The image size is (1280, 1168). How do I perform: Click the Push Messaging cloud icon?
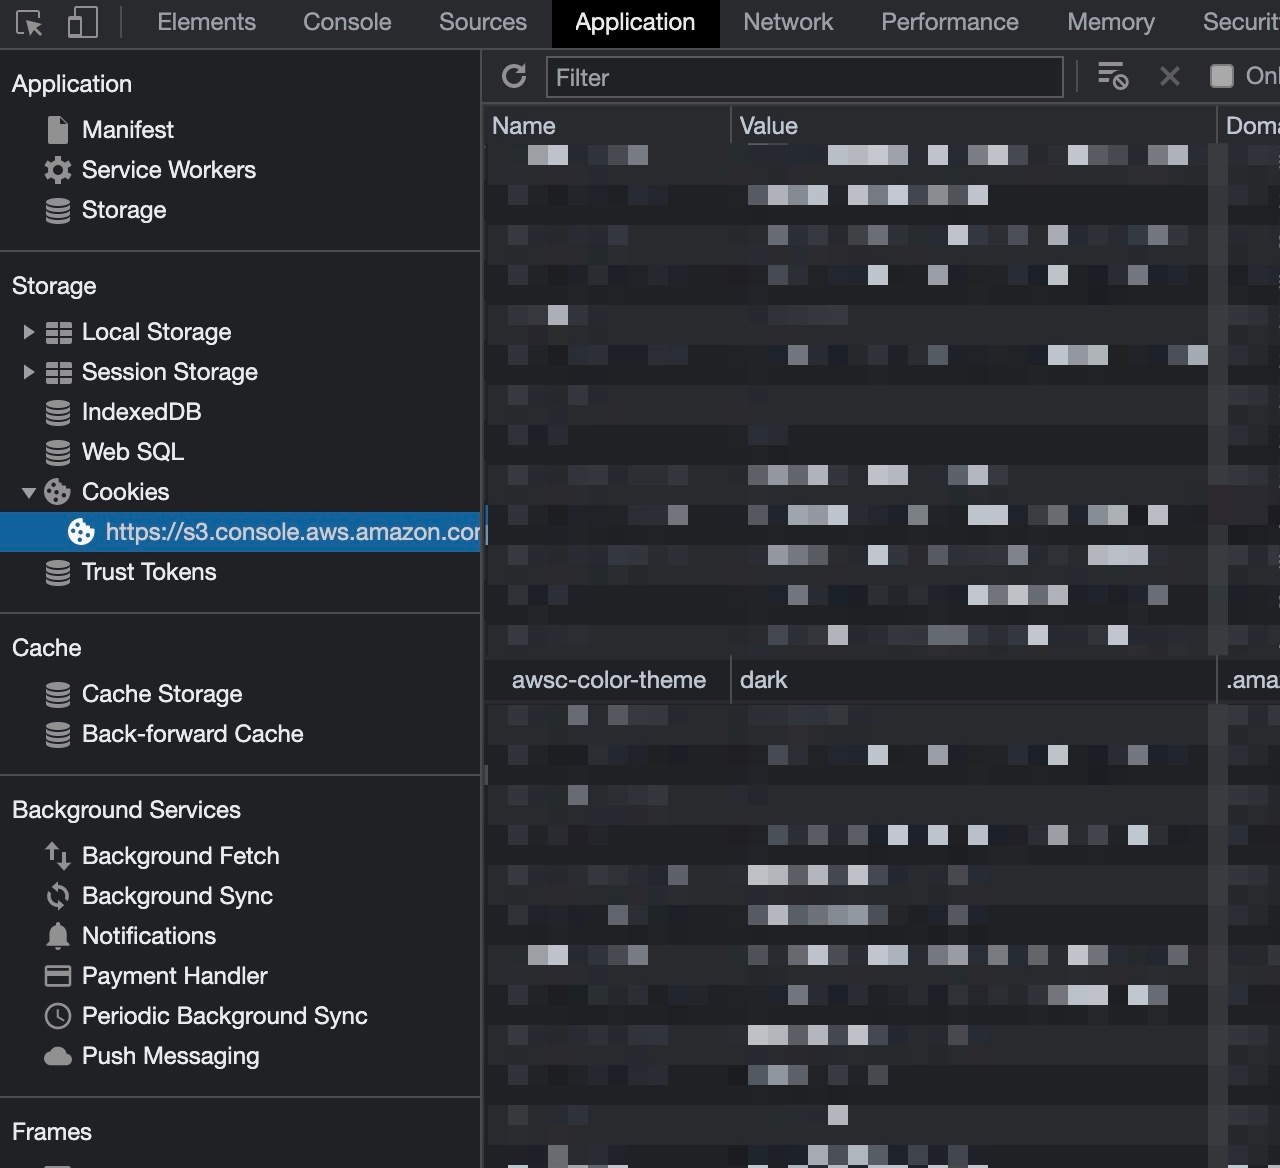58,1056
